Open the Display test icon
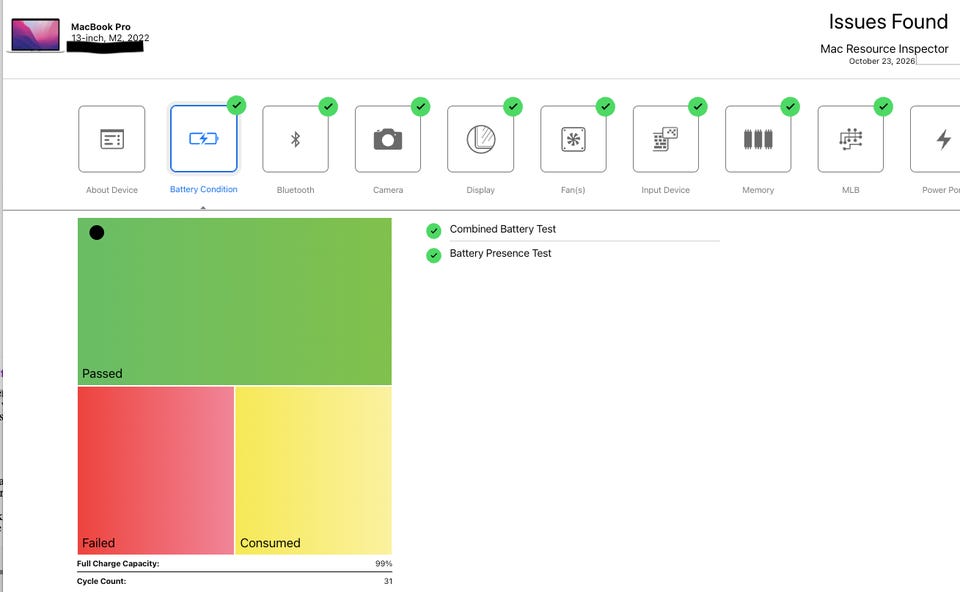Screen dimensions: 960x592 pyautogui.click(x=481, y=139)
